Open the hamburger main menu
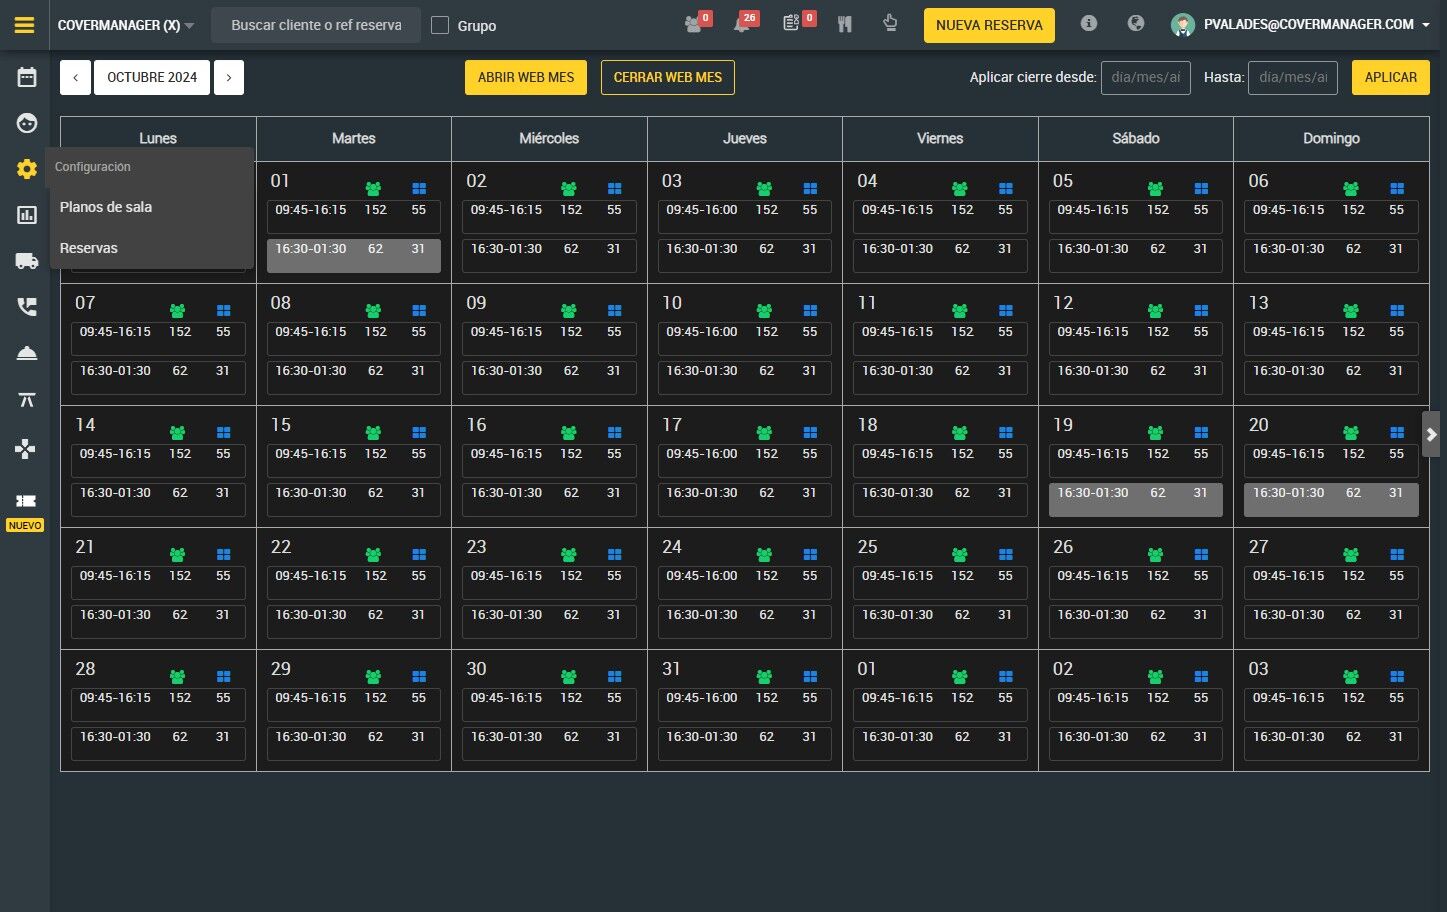 pyautogui.click(x=25, y=25)
